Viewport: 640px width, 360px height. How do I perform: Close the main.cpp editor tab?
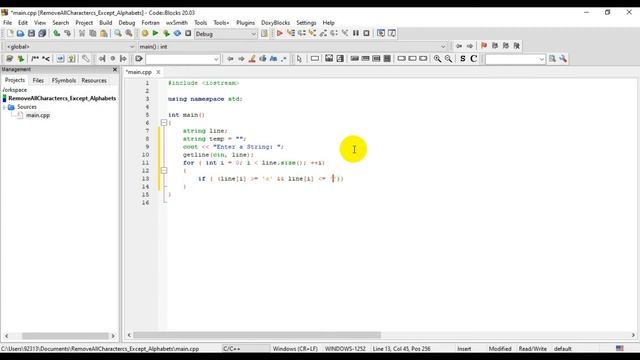(158, 72)
